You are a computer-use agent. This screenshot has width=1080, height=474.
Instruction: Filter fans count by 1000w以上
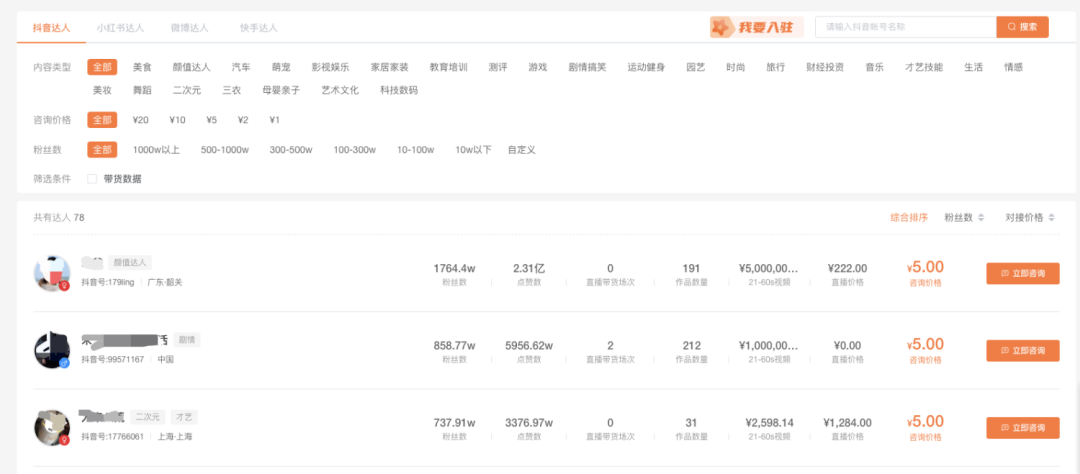coord(156,150)
